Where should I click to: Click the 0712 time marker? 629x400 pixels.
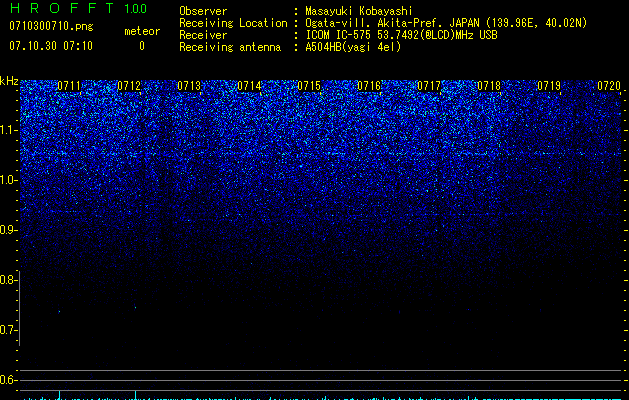click(129, 86)
